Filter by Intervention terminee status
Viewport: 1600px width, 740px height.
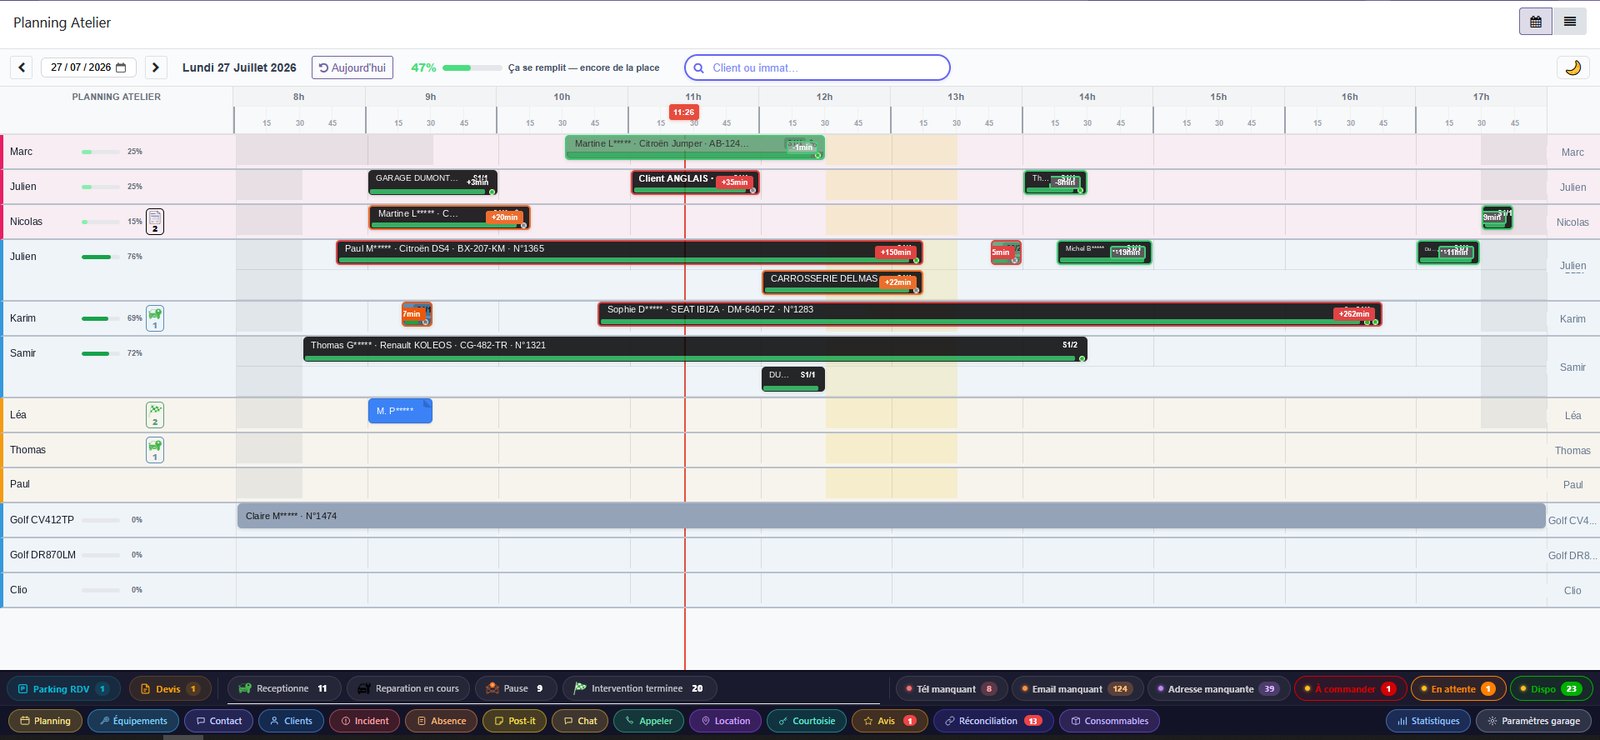point(640,689)
